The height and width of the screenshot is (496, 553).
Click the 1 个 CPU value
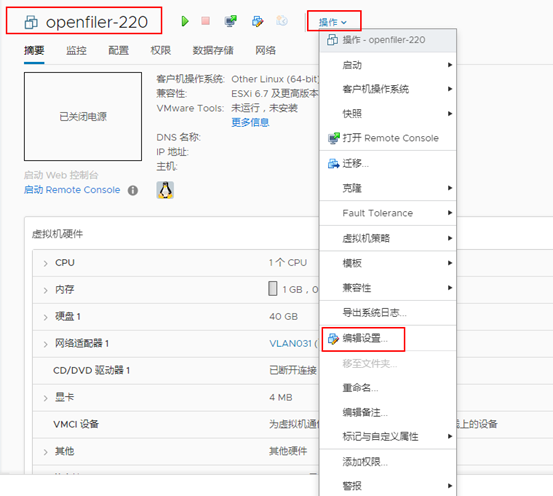tap(288, 263)
